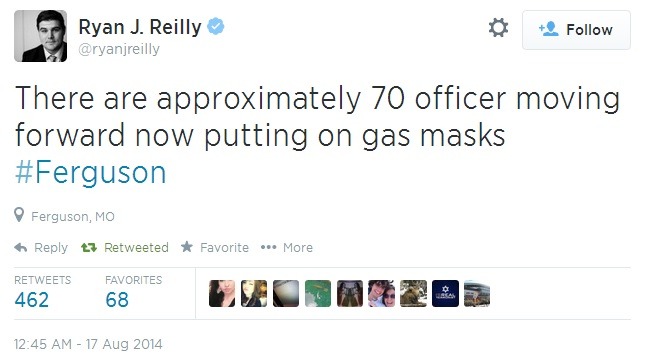Click the add-person icon in Follow
This screenshot has height=364, width=645.
coord(548,29)
